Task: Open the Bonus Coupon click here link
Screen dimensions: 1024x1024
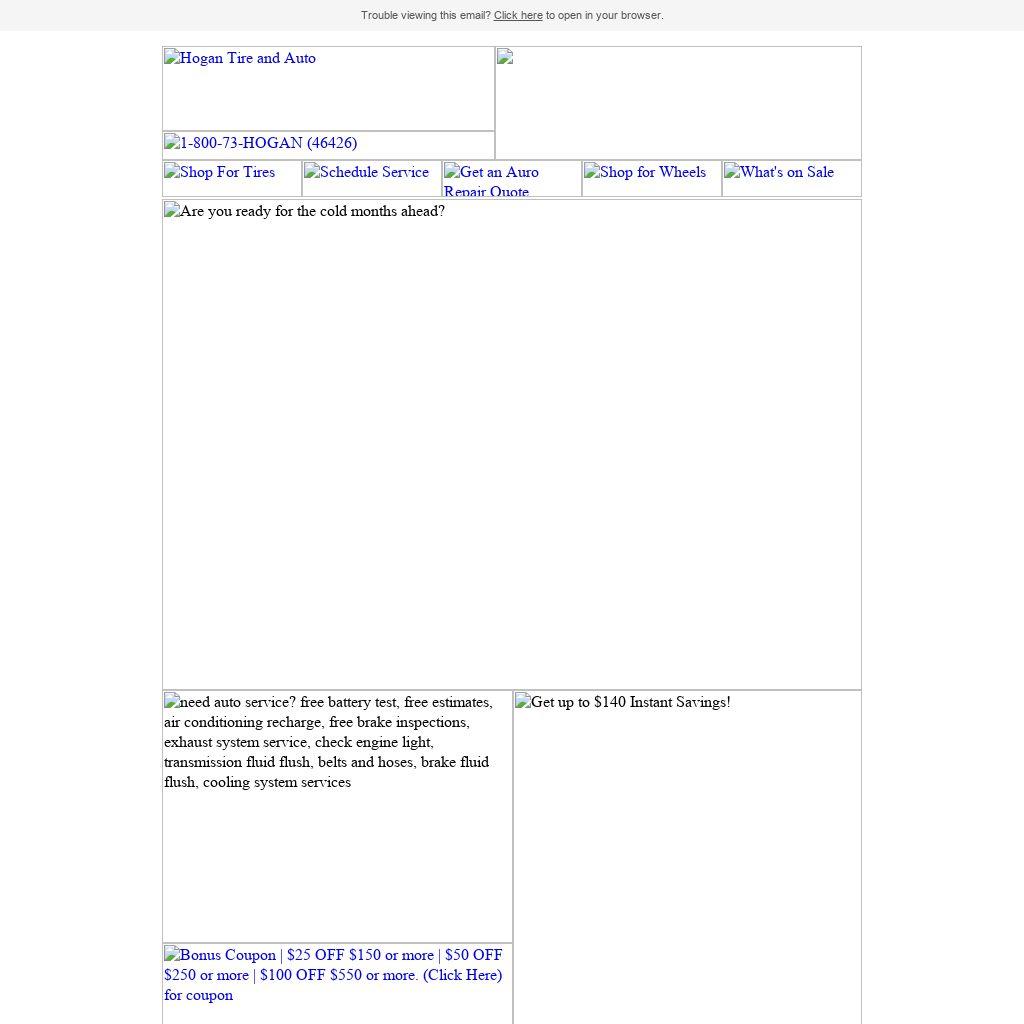Action: coord(333,975)
